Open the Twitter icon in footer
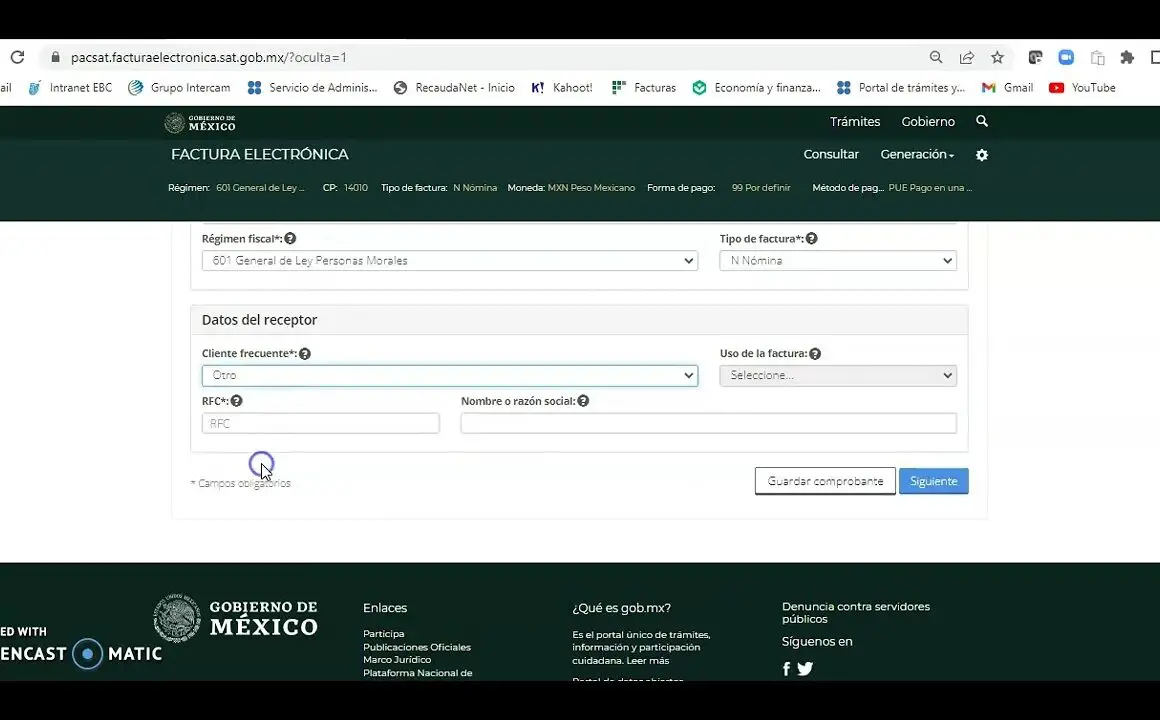This screenshot has width=1160, height=720. (x=805, y=669)
